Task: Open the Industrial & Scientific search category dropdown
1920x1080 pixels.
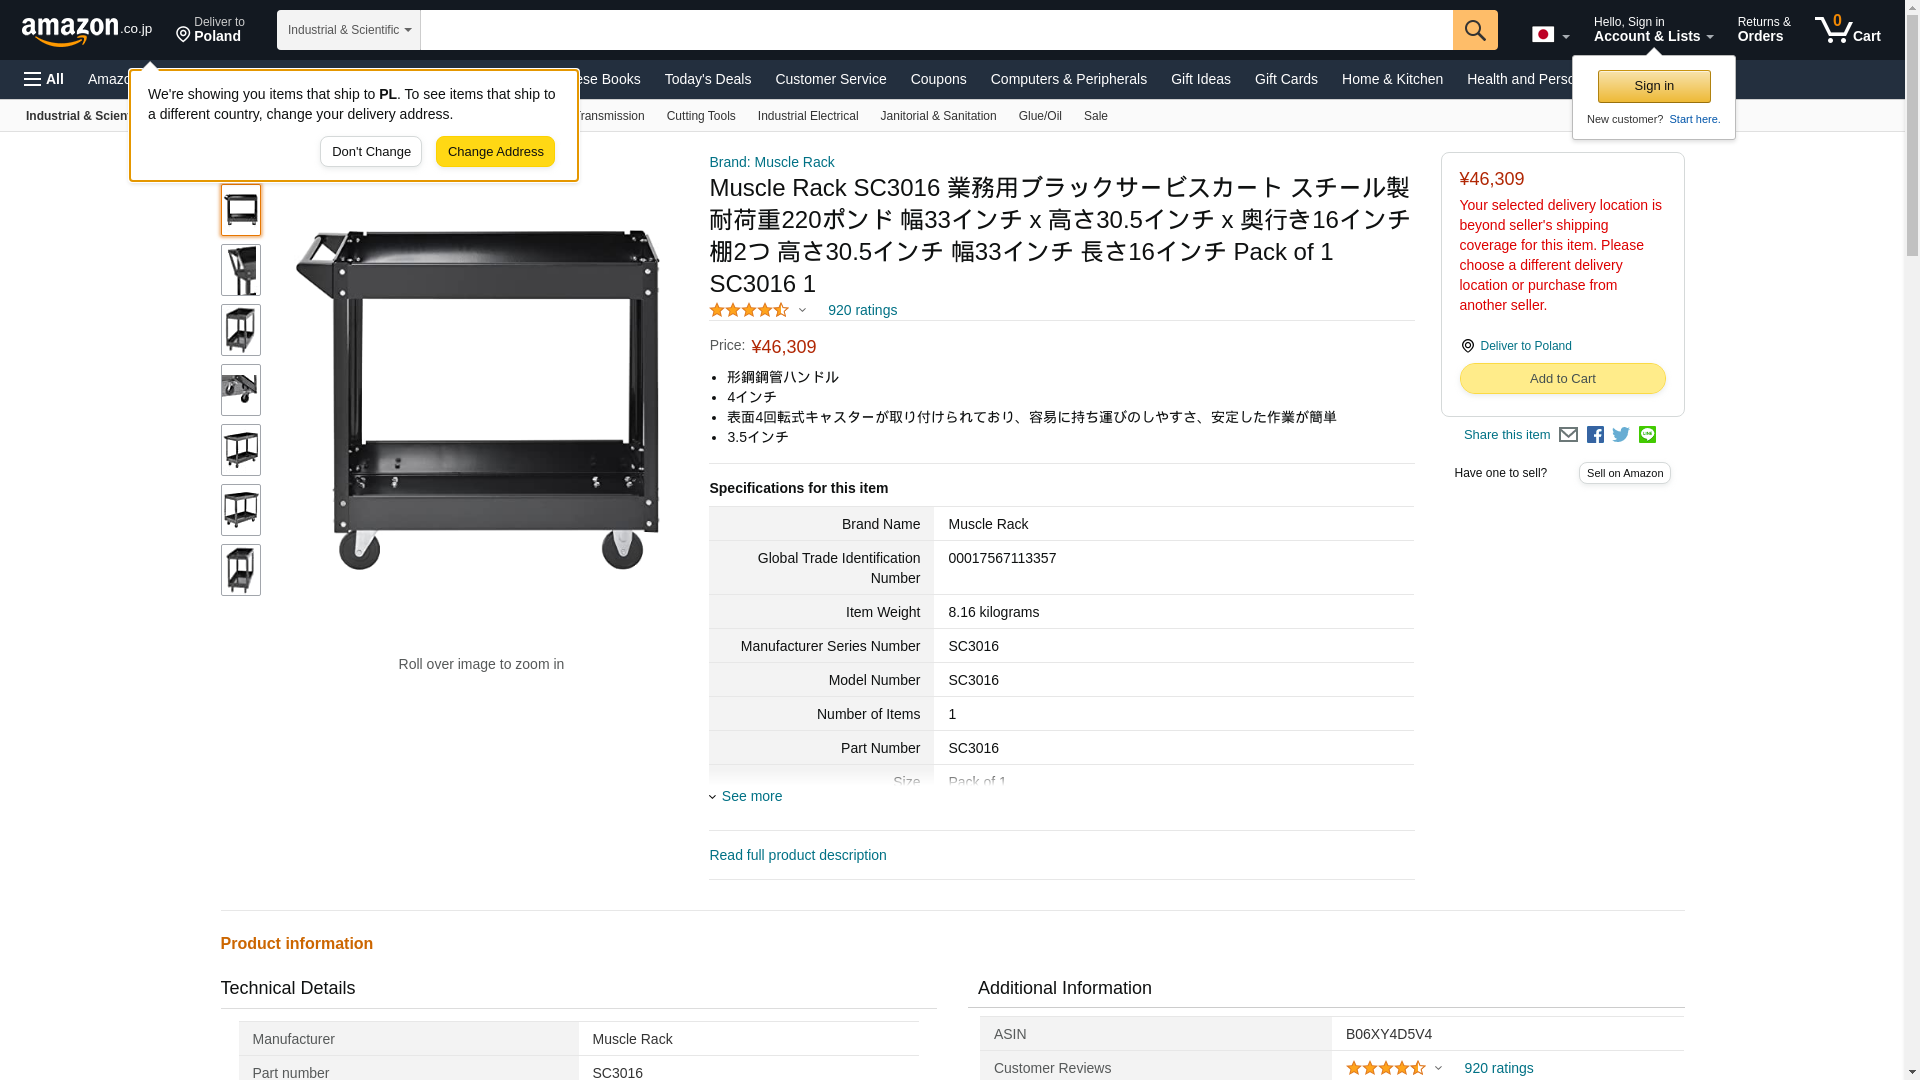Action: click(349, 30)
